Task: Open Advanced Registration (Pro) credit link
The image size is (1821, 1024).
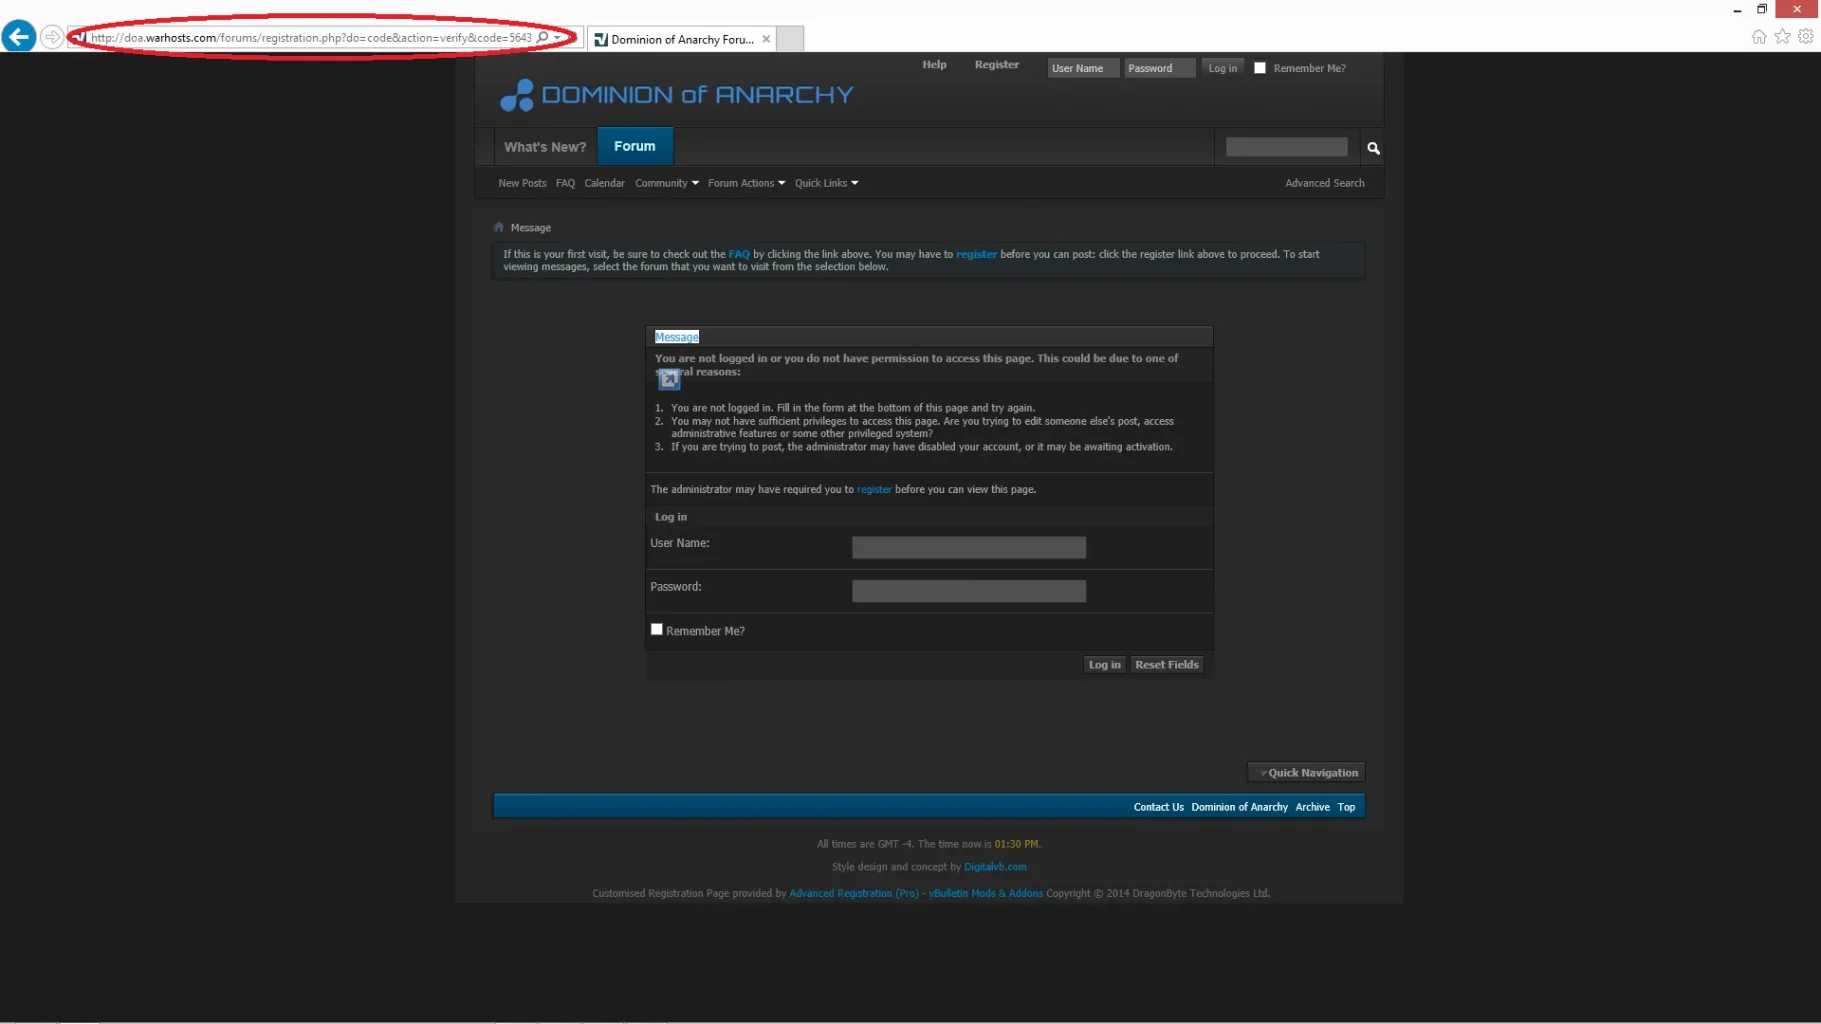Action: coord(853,893)
